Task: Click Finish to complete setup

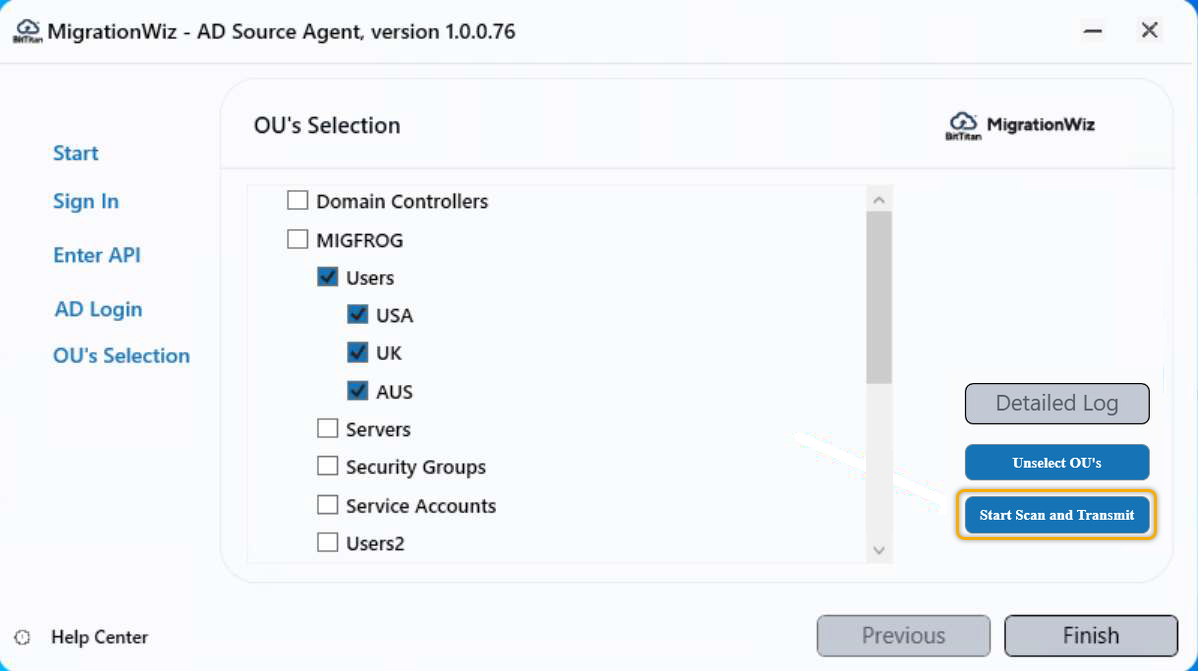Action: coord(1090,636)
